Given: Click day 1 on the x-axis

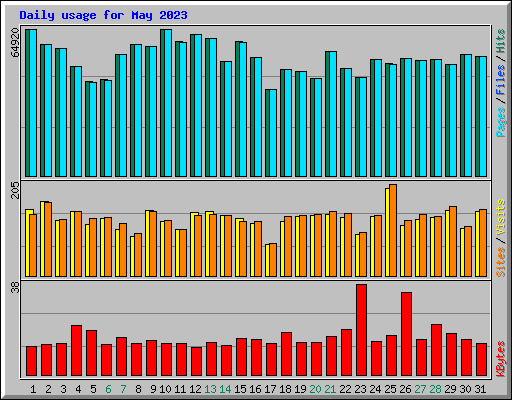Looking at the screenshot, I should (x=33, y=389).
